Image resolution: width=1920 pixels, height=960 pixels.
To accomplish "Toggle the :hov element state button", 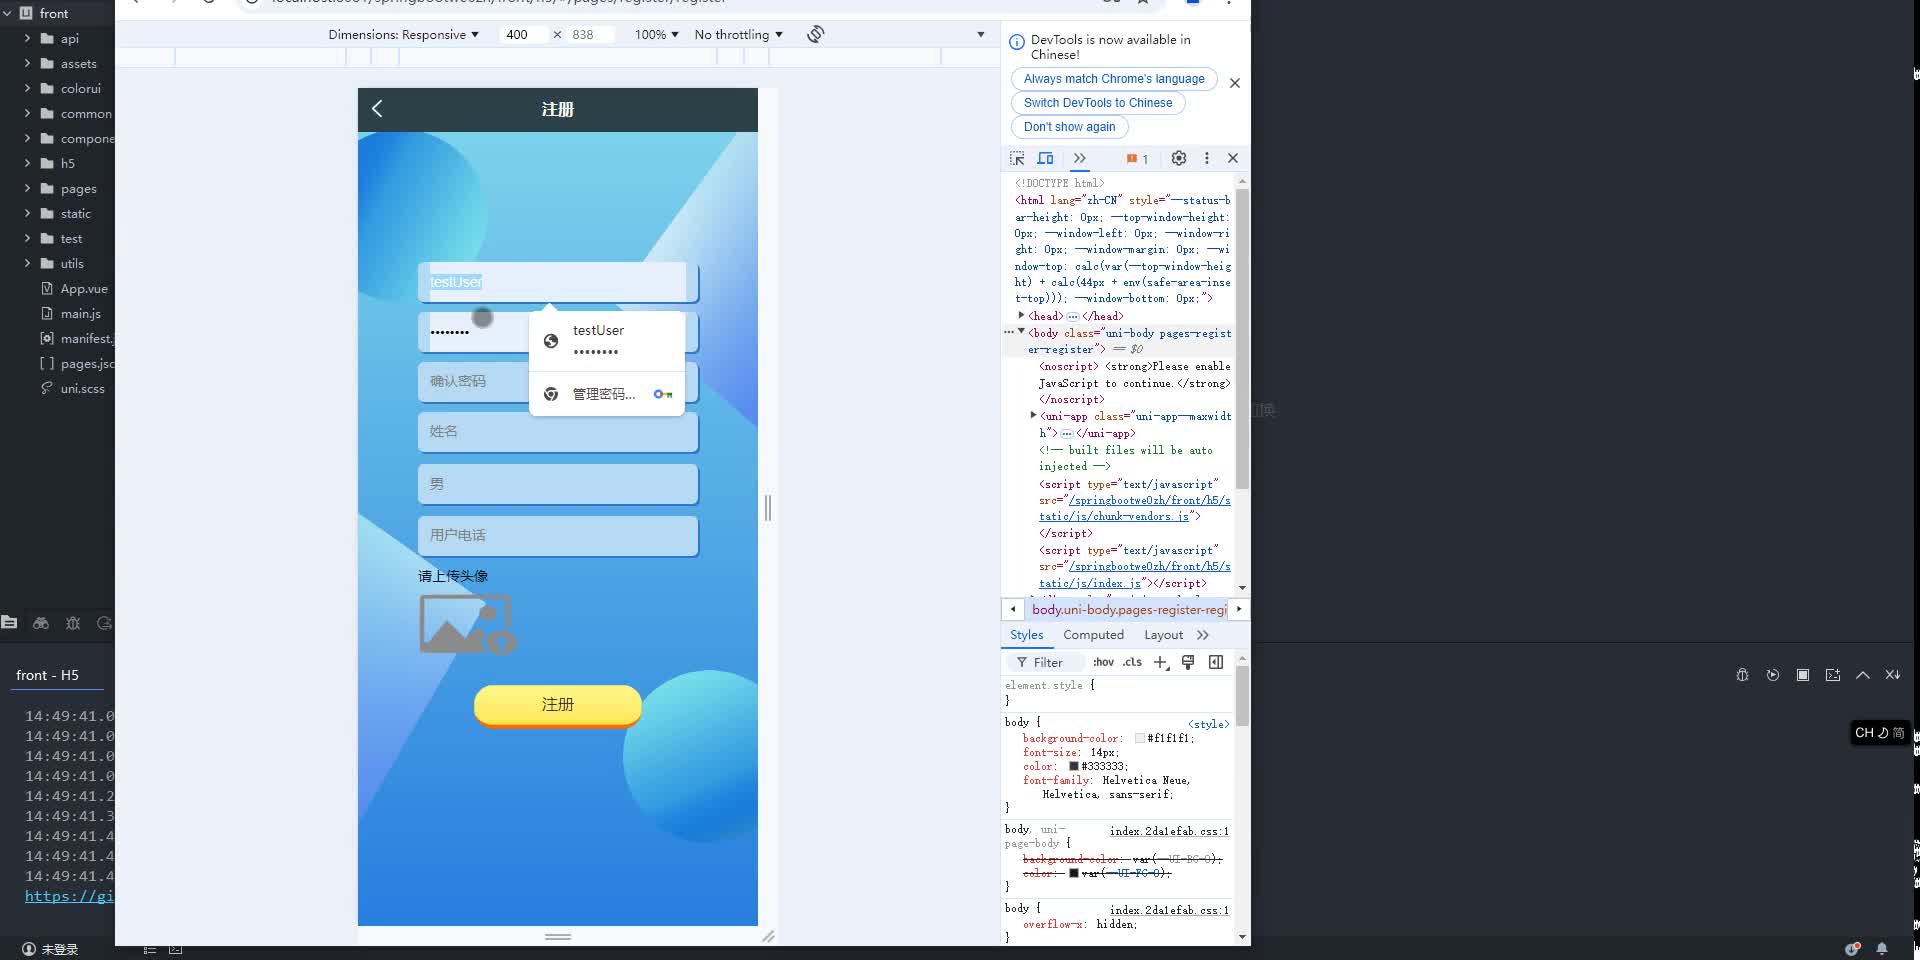I will coord(1103,662).
